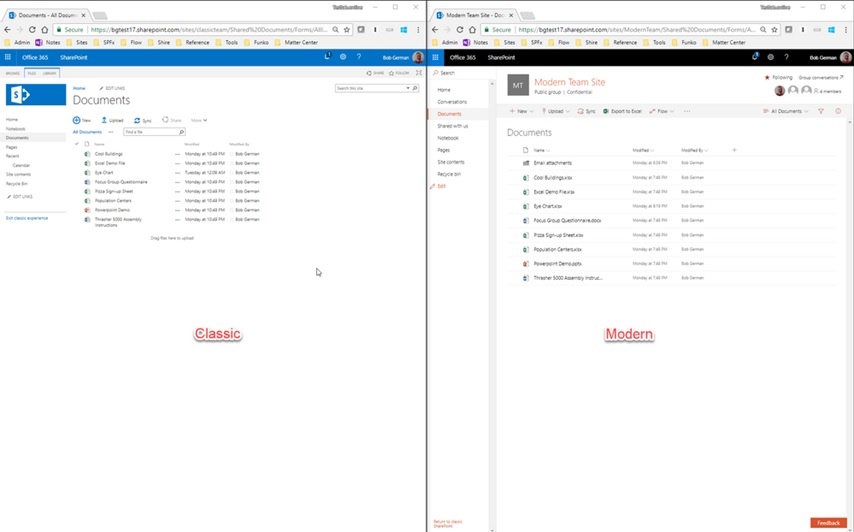Open Modified By column dropdown in Modern list

[695, 150]
